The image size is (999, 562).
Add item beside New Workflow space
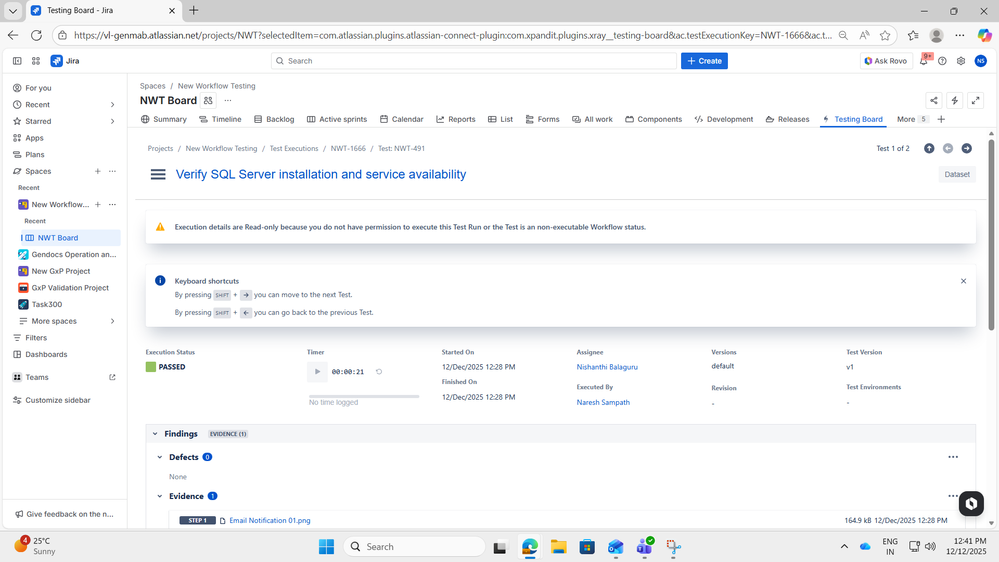(x=97, y=205)
